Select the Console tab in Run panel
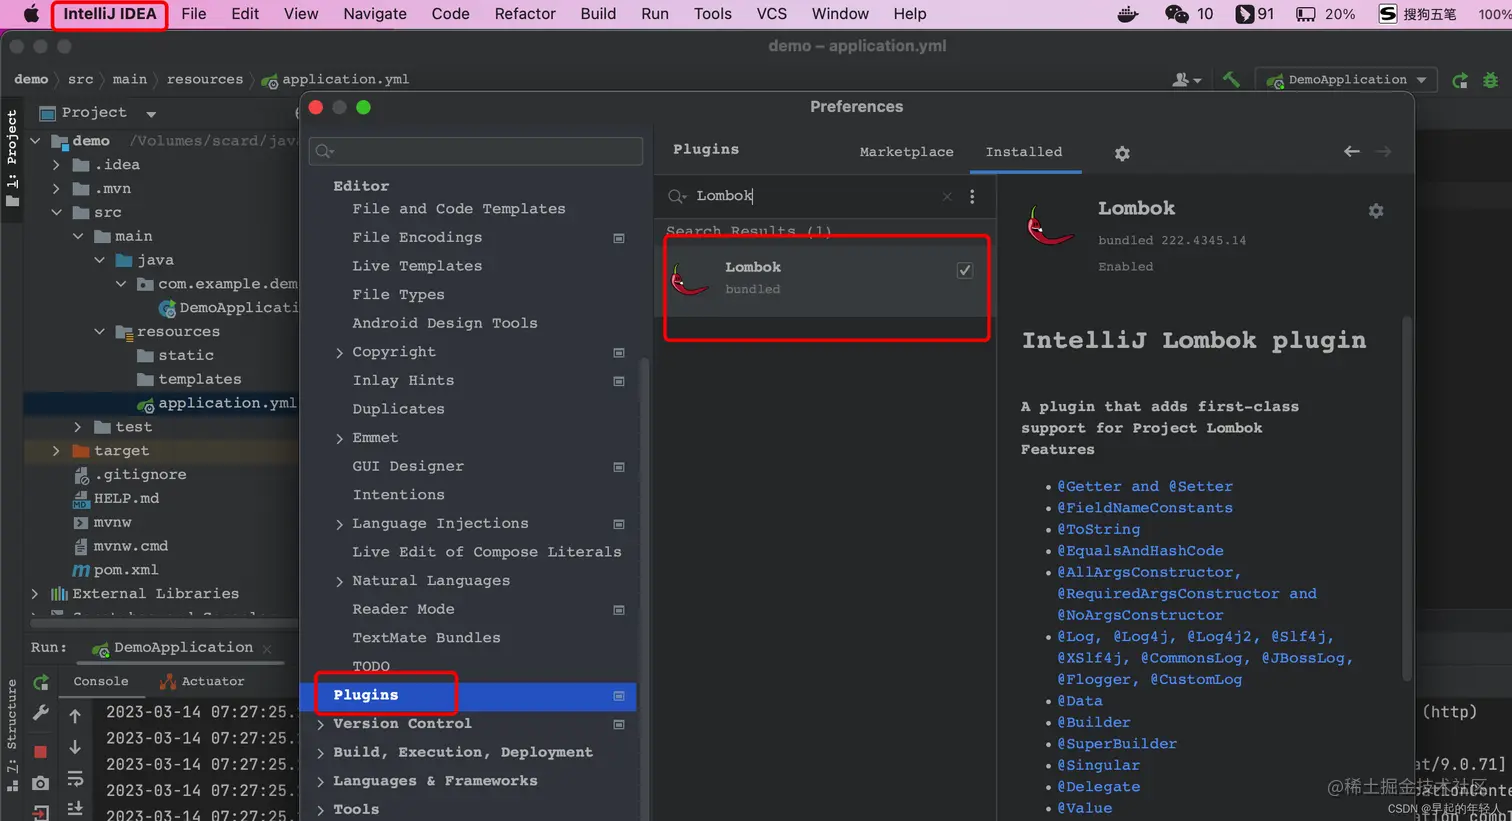Image resolution: width=1512 pixels, height=821 pixels. click(x=101, y=682)
